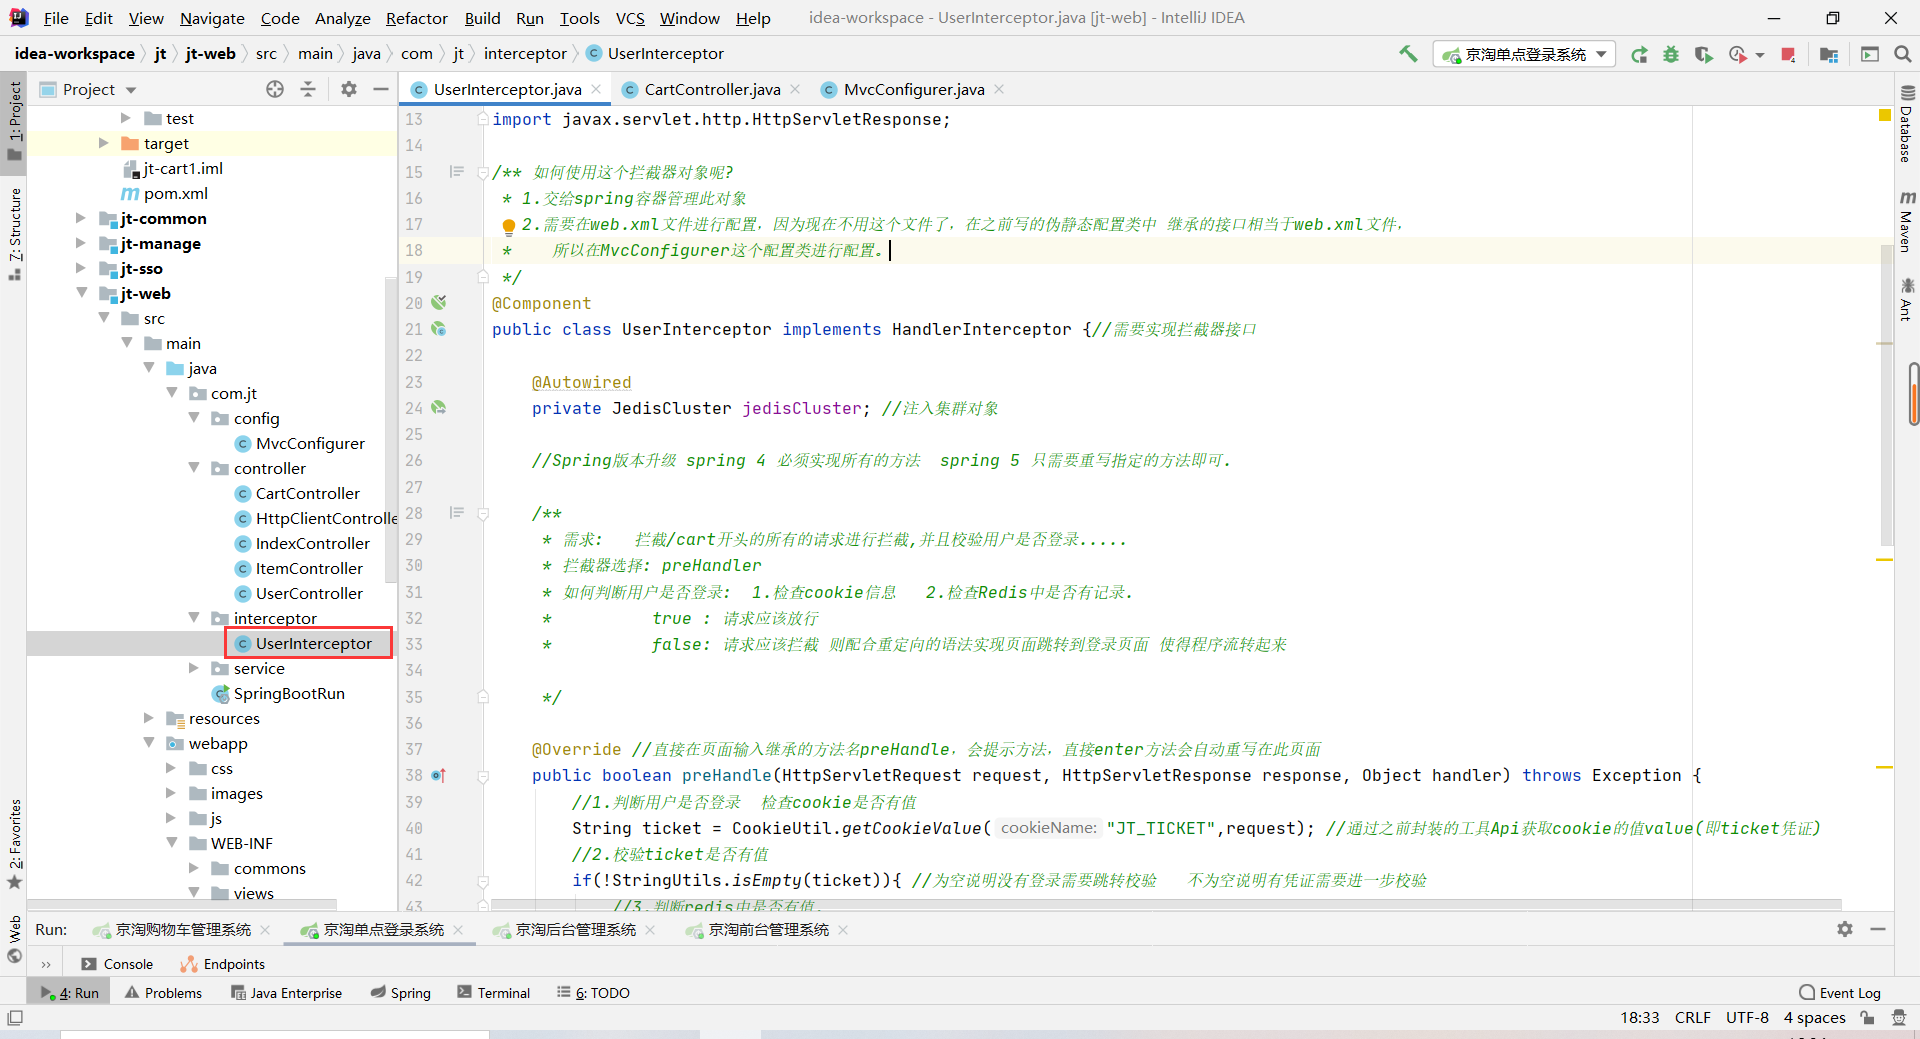Collapse the controller package
The height and width of the screenshot is (1039, 1920).
(194, 468)
